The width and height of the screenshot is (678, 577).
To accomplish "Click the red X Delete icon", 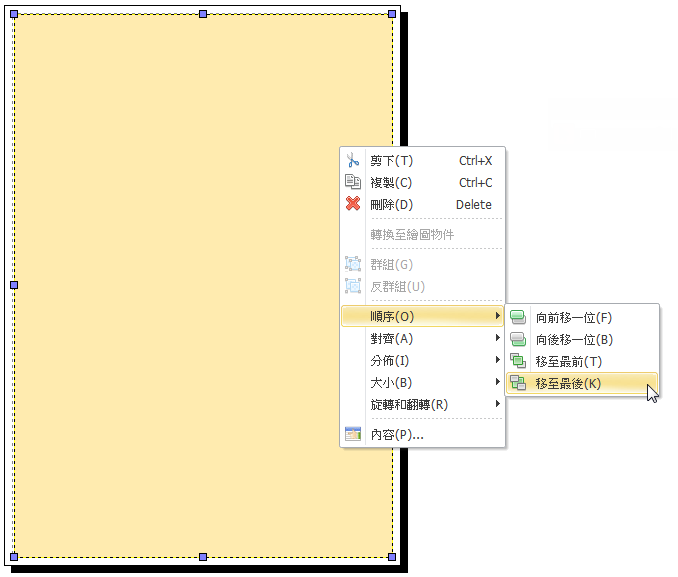I will (x=353, y=204).
